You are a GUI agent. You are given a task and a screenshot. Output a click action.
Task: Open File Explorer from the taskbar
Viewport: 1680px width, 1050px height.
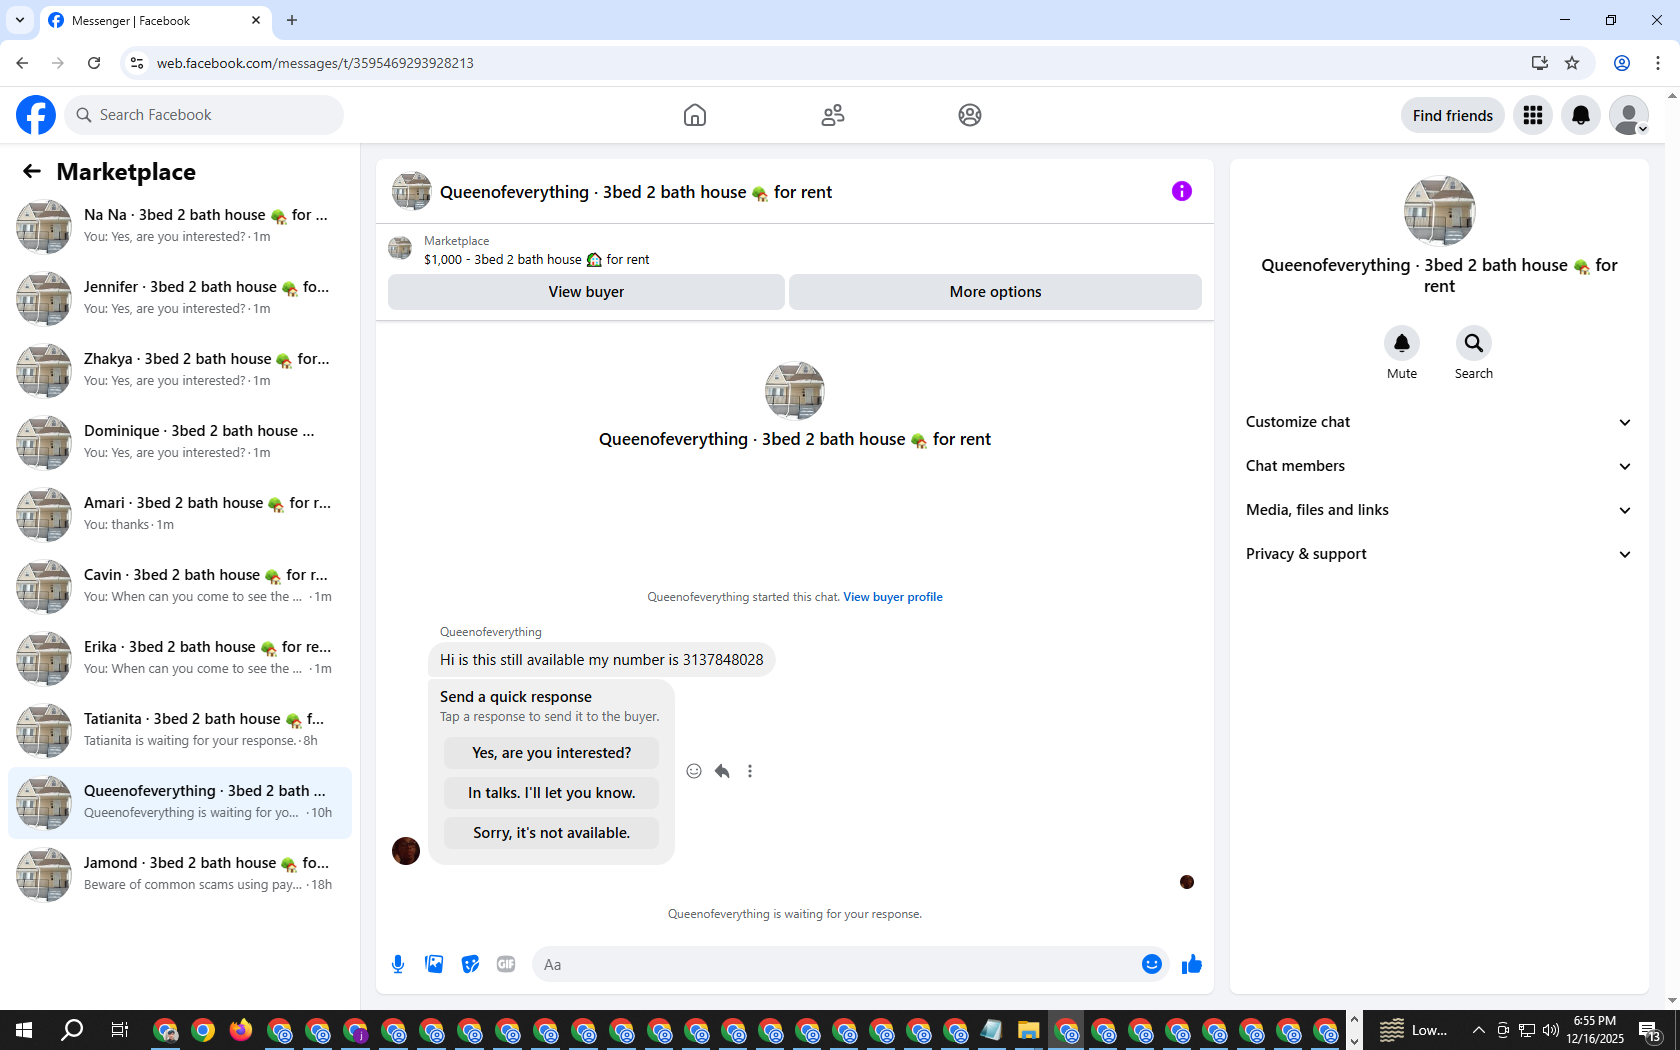coord(1028,1030)
